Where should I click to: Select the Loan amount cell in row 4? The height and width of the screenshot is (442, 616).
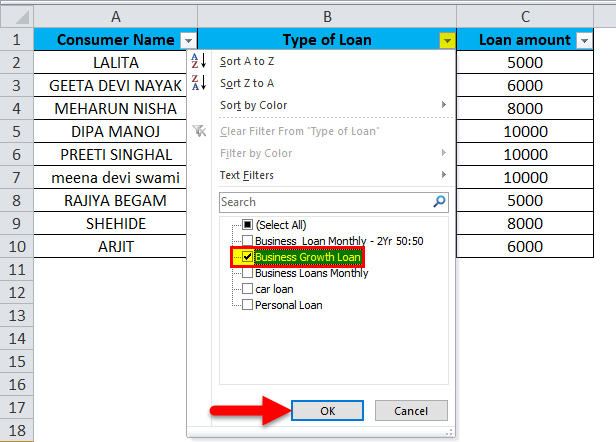(x=525, y=108)
